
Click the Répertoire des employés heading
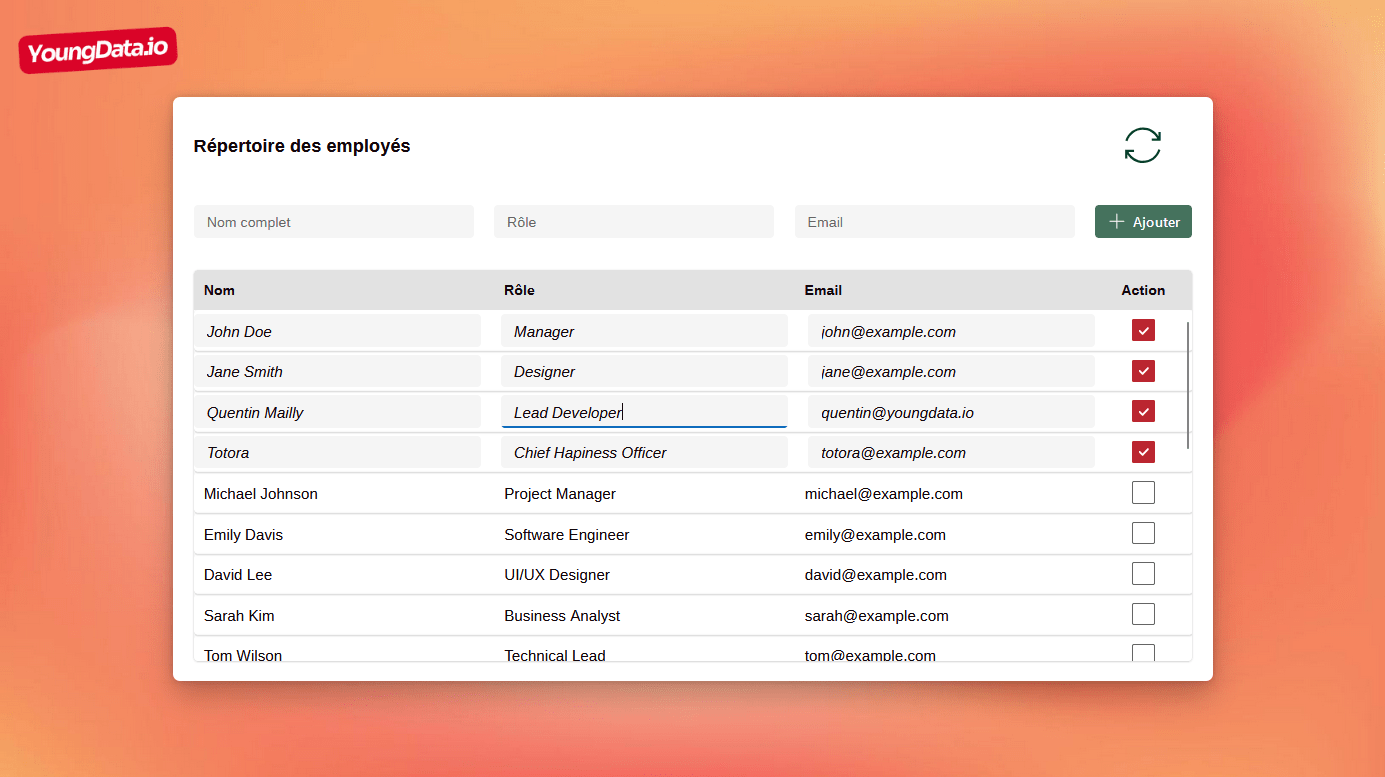click(x=302, y=146)
